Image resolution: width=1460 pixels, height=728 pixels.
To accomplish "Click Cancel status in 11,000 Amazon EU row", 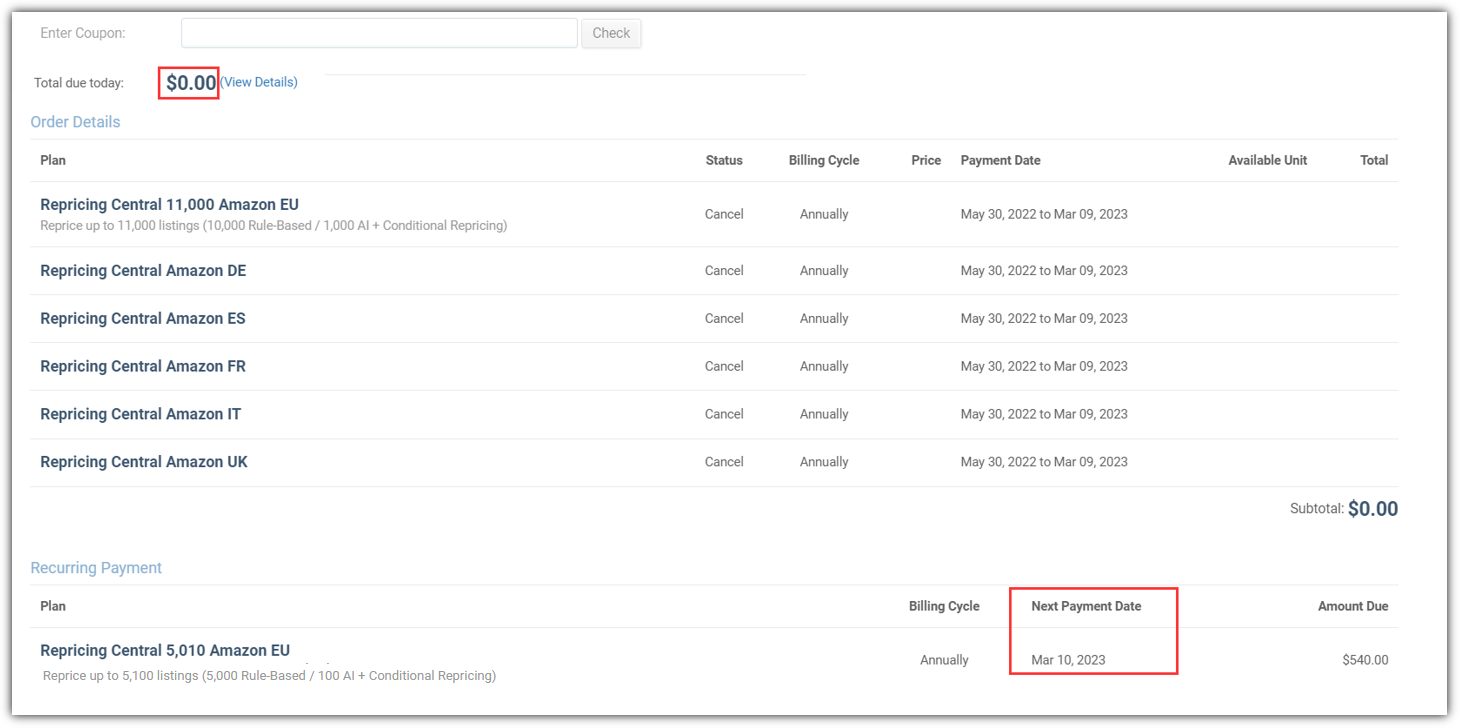I will click(724, 214).
